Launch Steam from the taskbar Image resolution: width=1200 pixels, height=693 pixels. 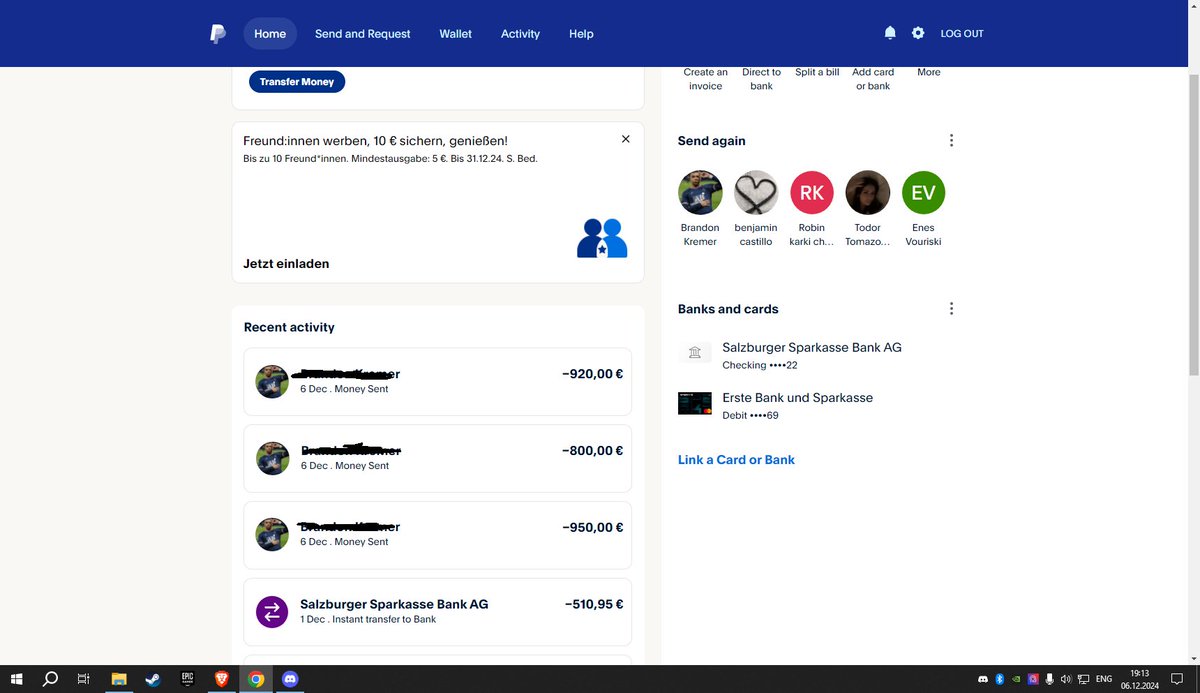click(153, 679)
